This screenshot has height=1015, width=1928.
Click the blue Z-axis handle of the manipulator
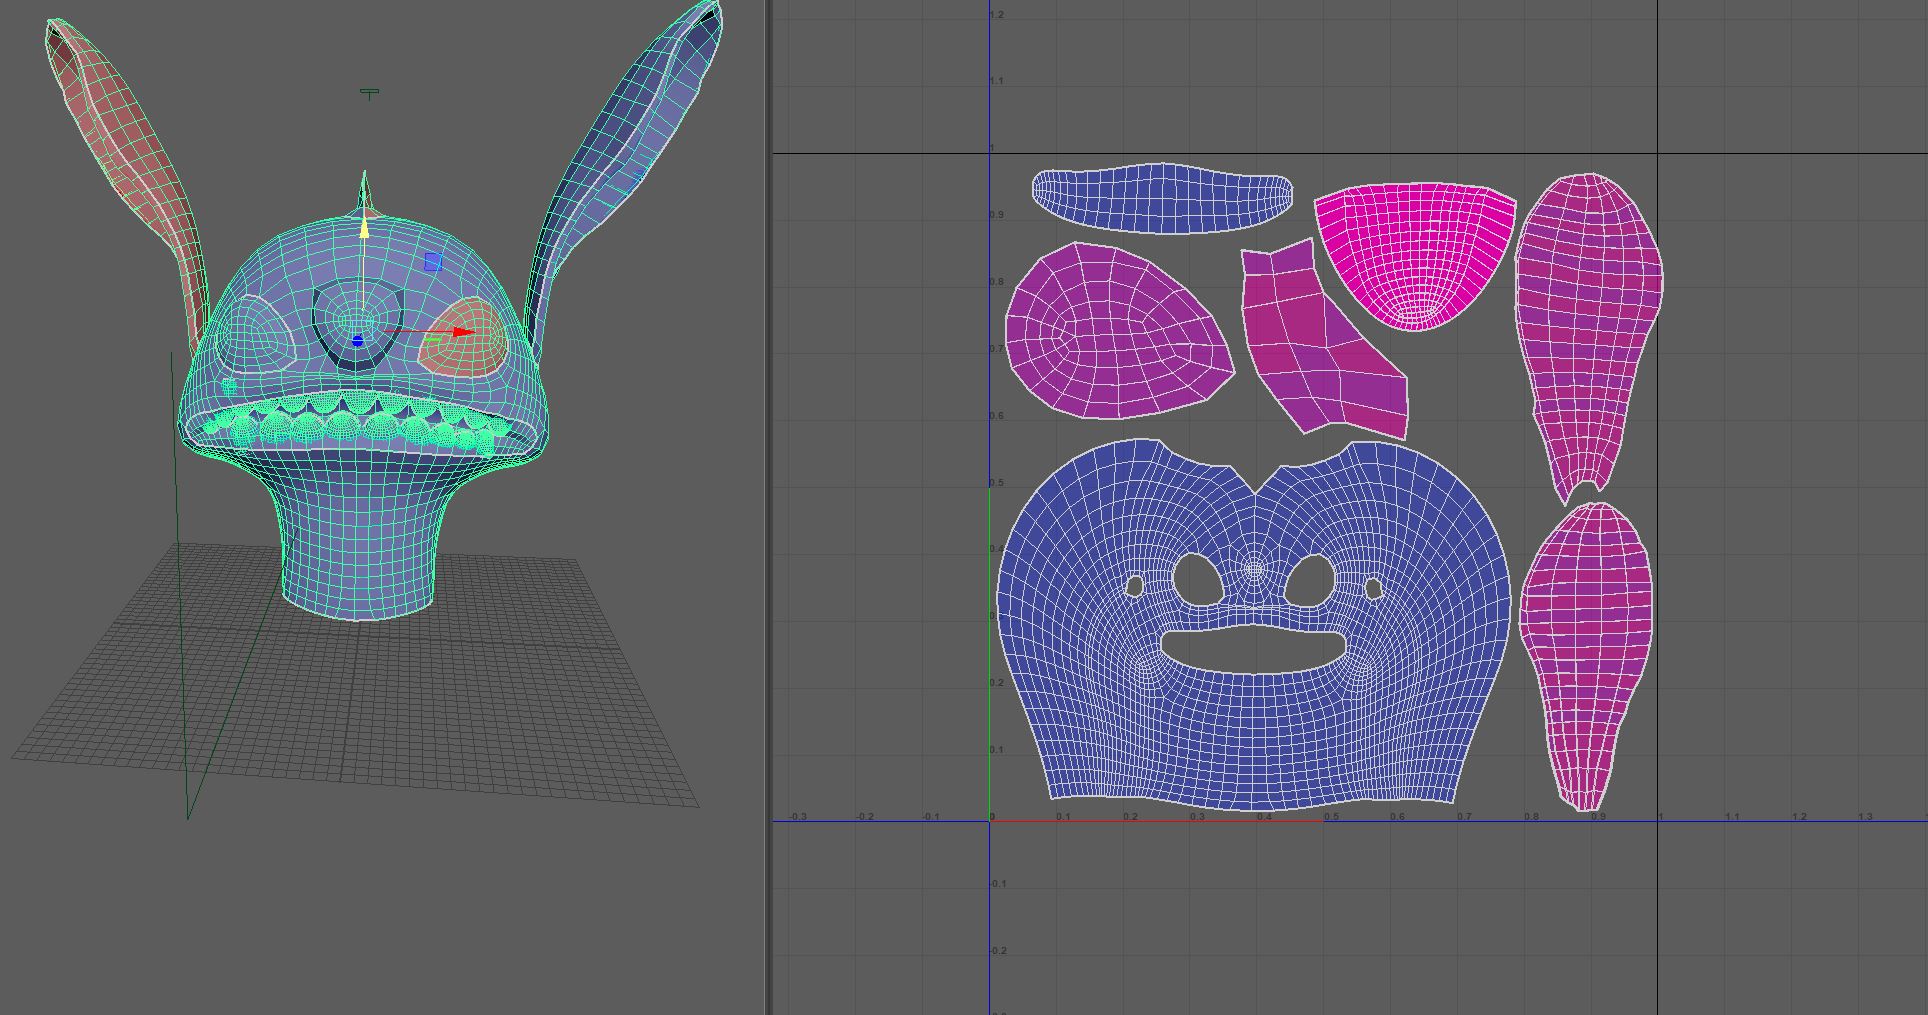(x=357, y=341)
